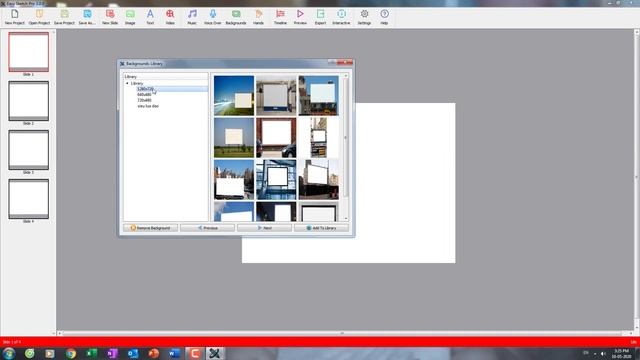Click the Help question mark icon
The image size is (640, 360).
click(x=384, y=17)
